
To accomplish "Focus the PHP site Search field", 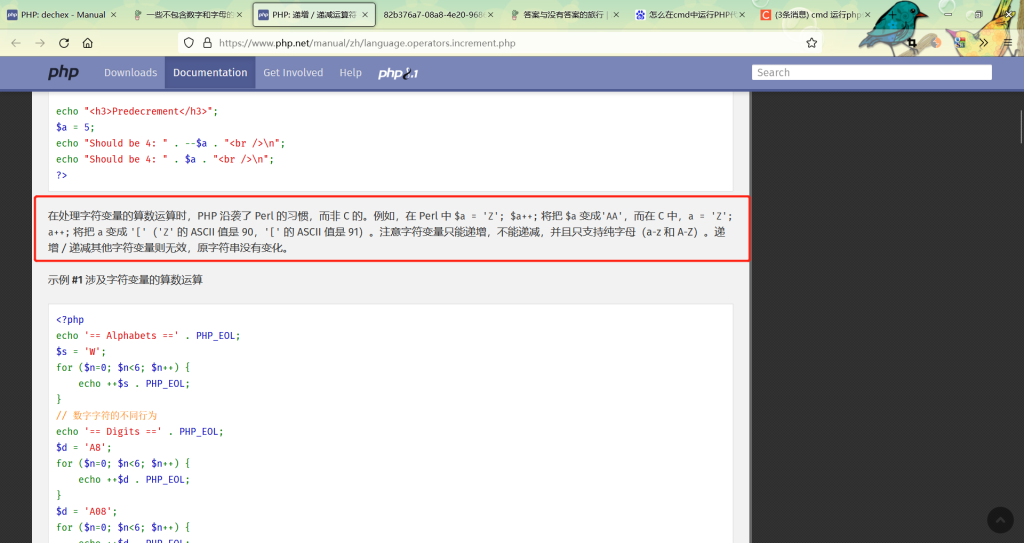I will 871,72.
